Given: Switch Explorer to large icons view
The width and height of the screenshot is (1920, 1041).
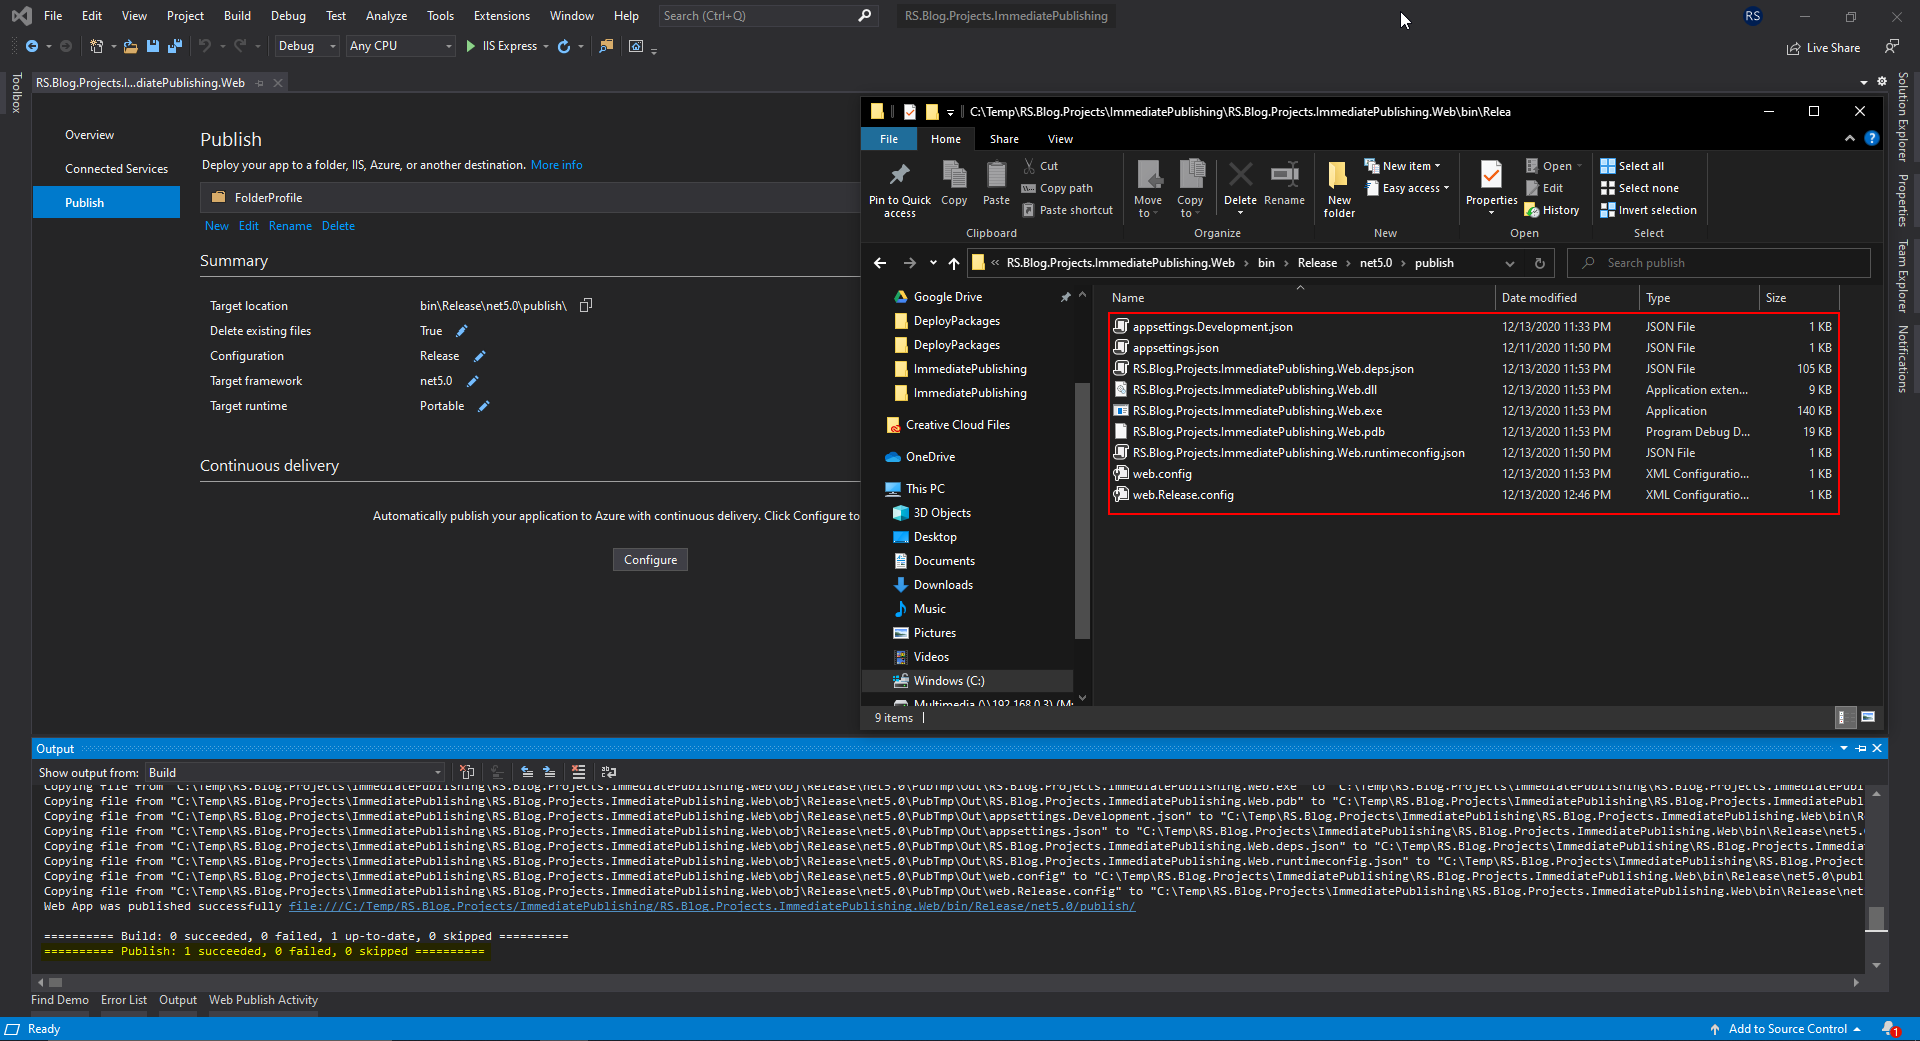Looking at the screenshot, I should point(1867,717).
